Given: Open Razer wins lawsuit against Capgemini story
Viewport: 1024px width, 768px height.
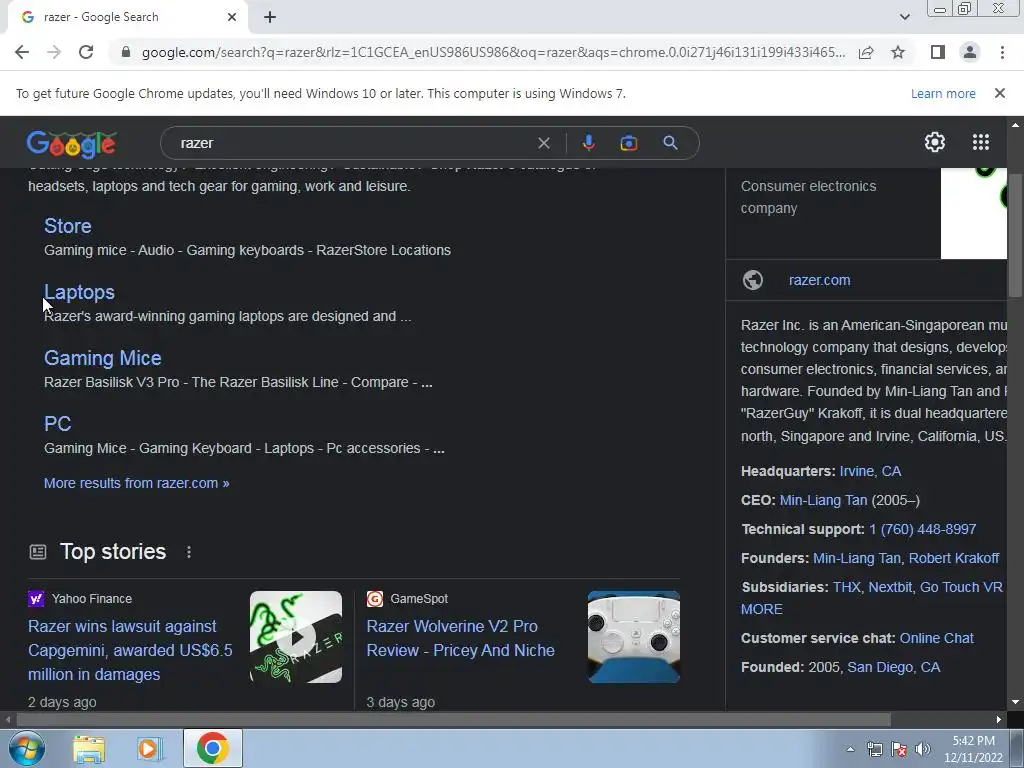Looking at the screenshot, I should 130,650.
